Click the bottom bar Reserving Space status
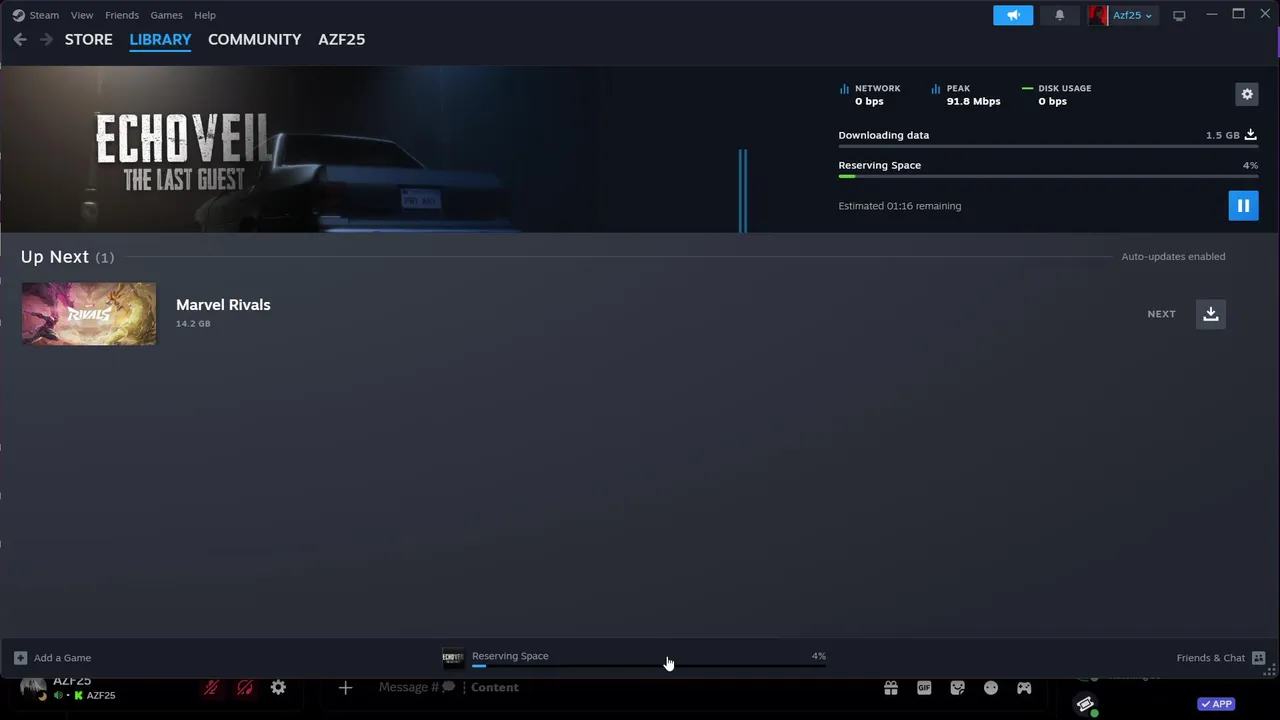This screenshot has height=720, width=1280. pyautogui.click(x=510, y=656)
